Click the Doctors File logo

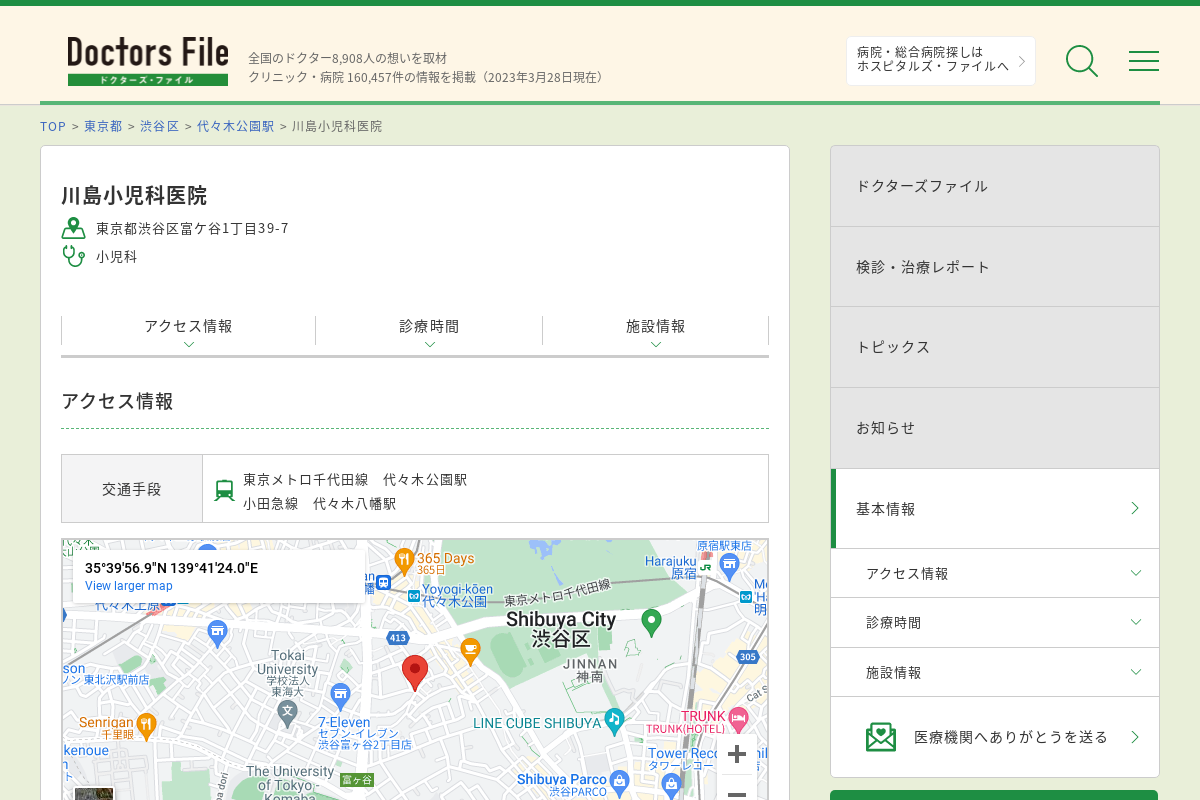click(148, 61)
